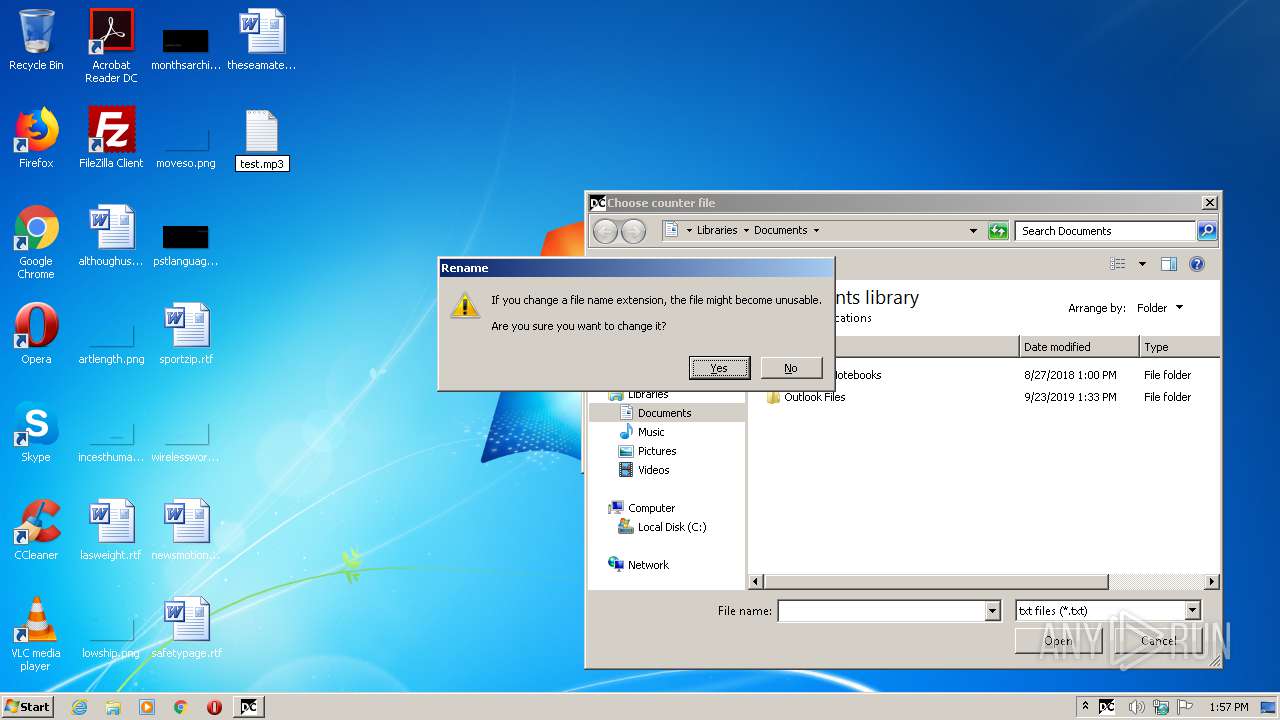
Task: Select VLC media player desktop shortcut
Action: pos(36,634)
